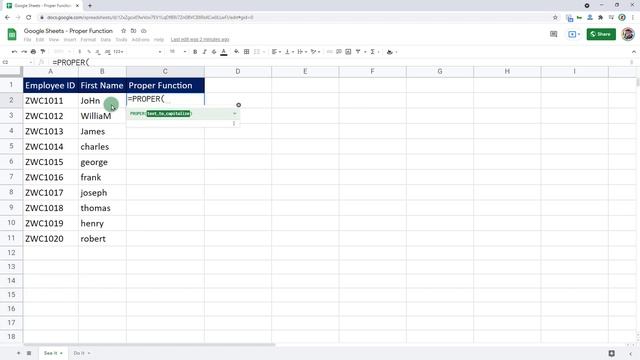Viewport: 640px width, 360px height.
Task: Select cell containing WilliaM
Action: pyautogui.click(x=102, y=116)
